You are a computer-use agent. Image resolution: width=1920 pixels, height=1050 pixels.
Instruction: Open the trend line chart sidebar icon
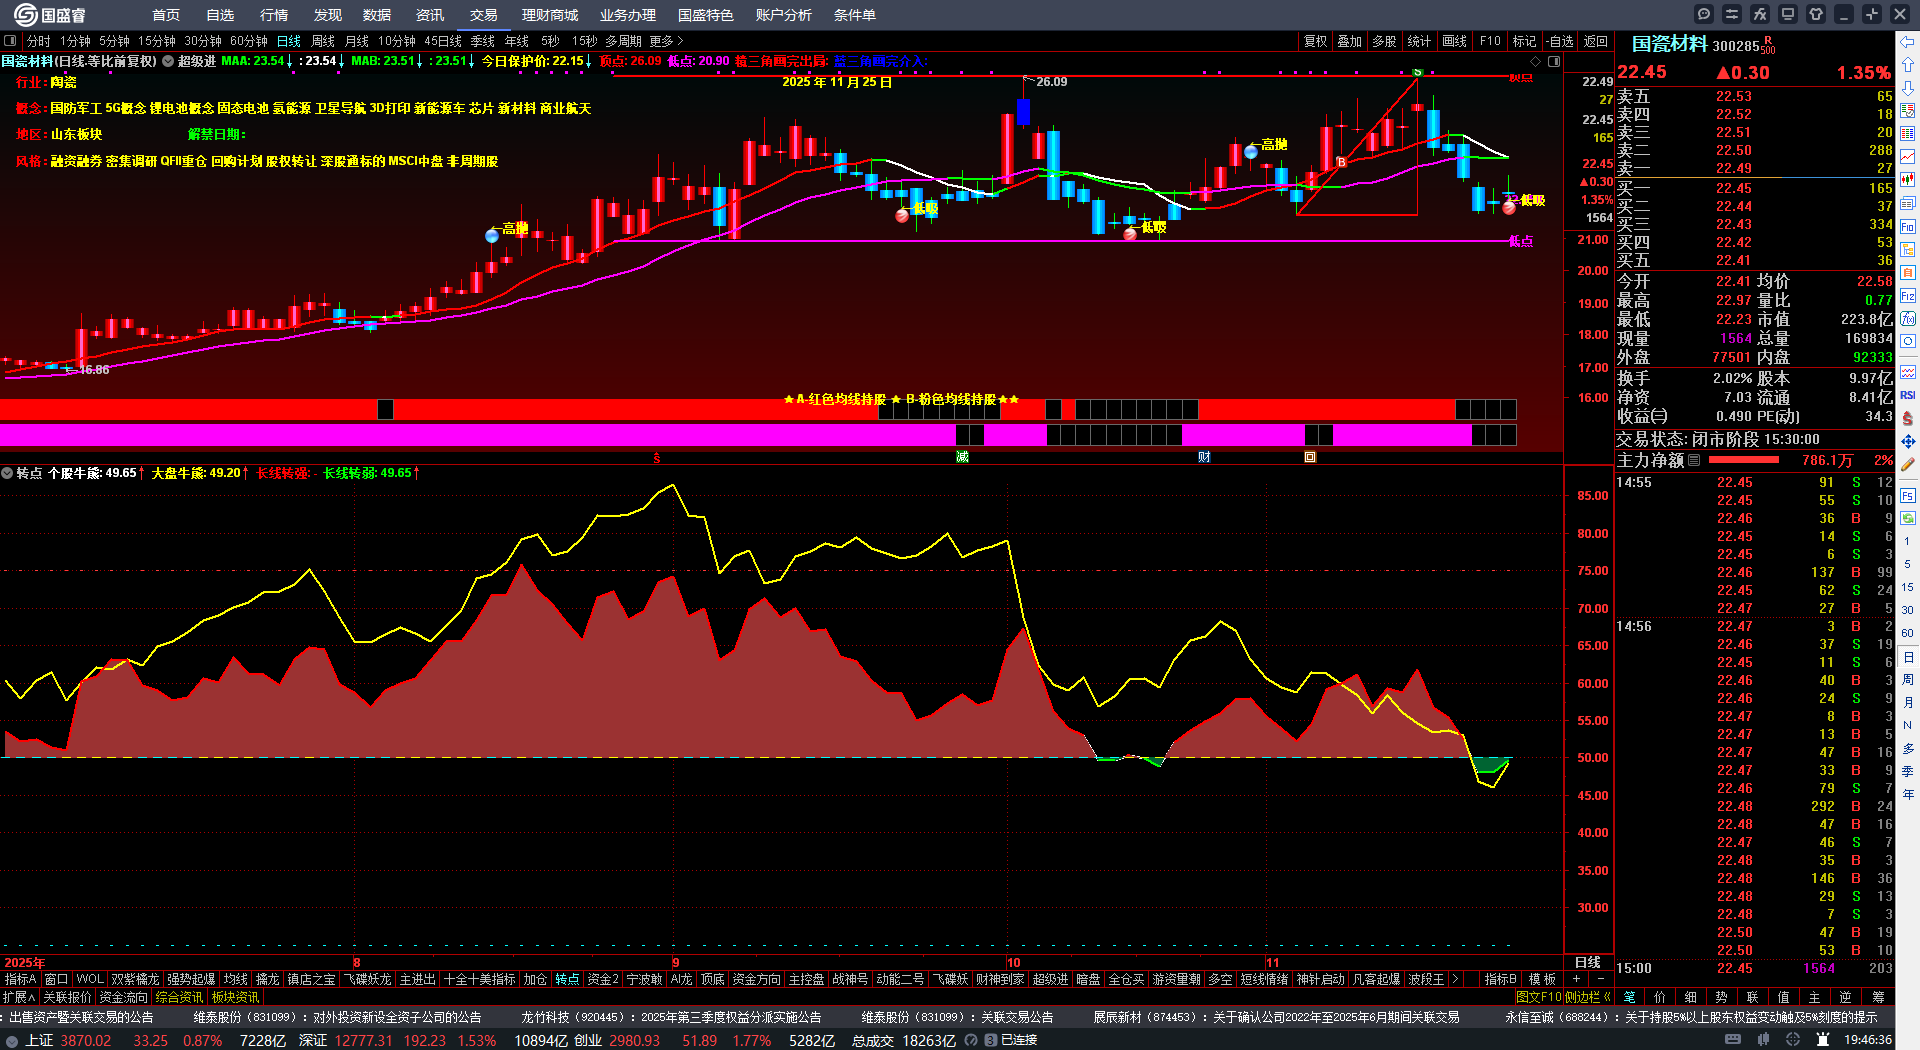click(x=1908, y=156)
